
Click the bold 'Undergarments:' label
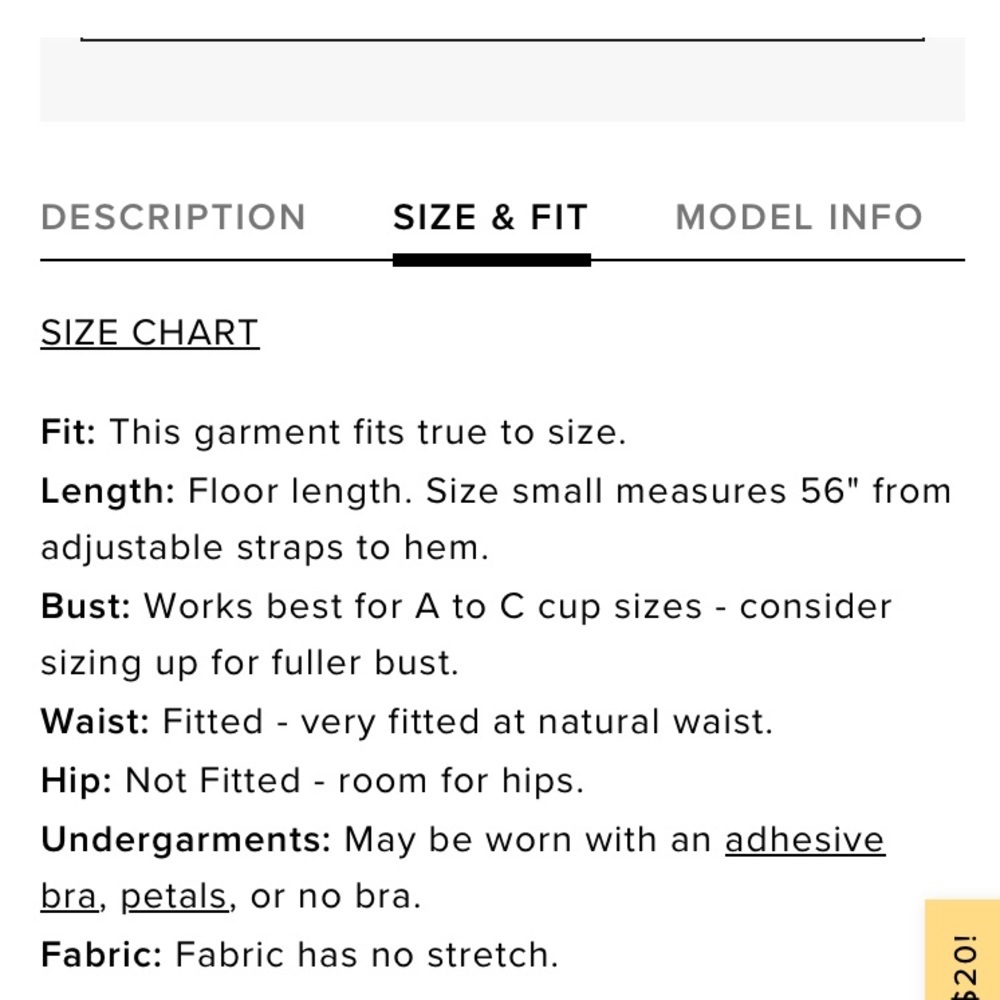click(186, 840)
